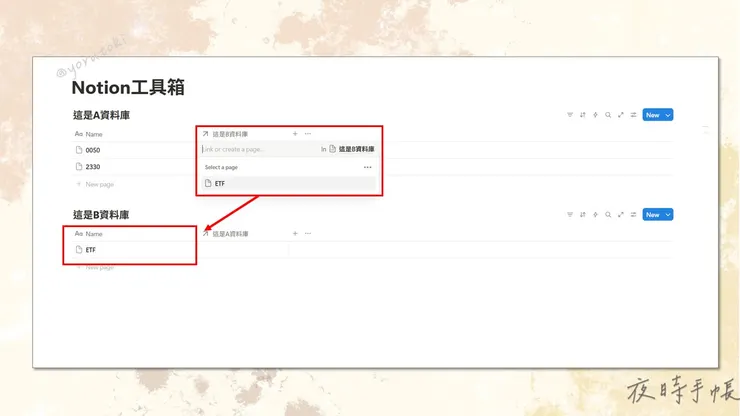Add property with plus in database B header
Image resolution: width=740 pixels, height=416 pixels.
click(x=295, y=233)
